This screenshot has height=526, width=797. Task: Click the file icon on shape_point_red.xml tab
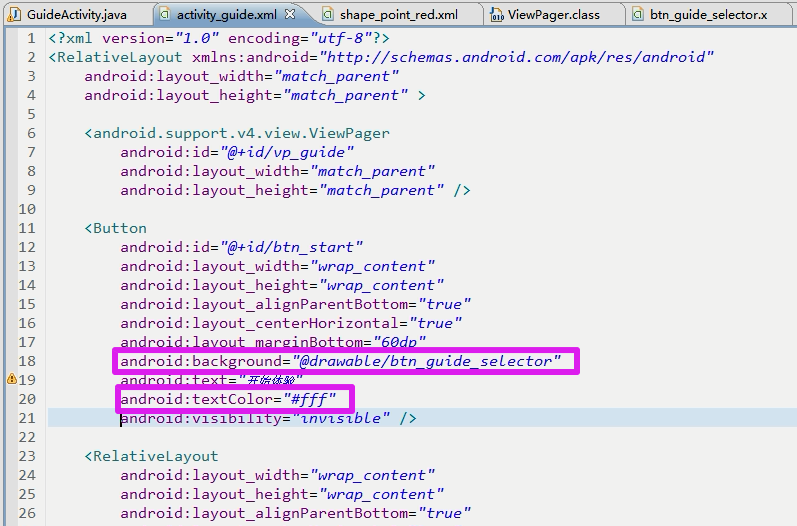pos(327,15)
